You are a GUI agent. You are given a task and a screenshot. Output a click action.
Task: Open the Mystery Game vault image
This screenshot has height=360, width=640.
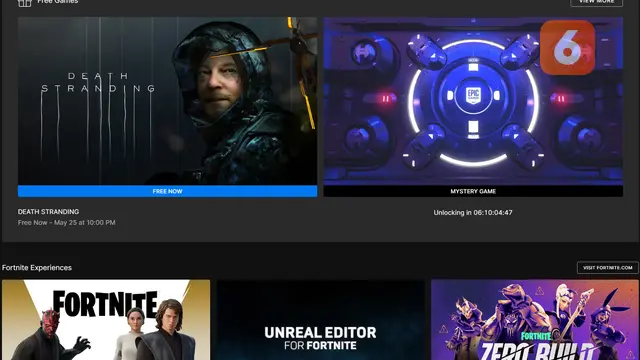tap(473, 101)
